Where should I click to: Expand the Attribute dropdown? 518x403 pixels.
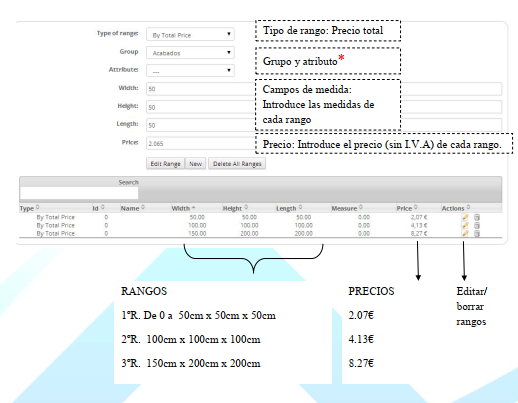pos(190,71)
